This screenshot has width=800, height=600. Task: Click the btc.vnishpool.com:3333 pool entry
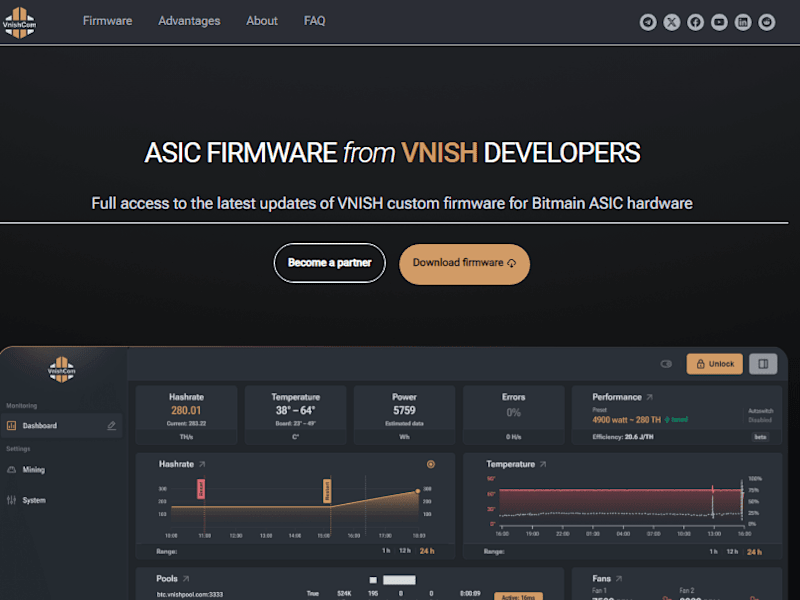[x=190, y=594]
